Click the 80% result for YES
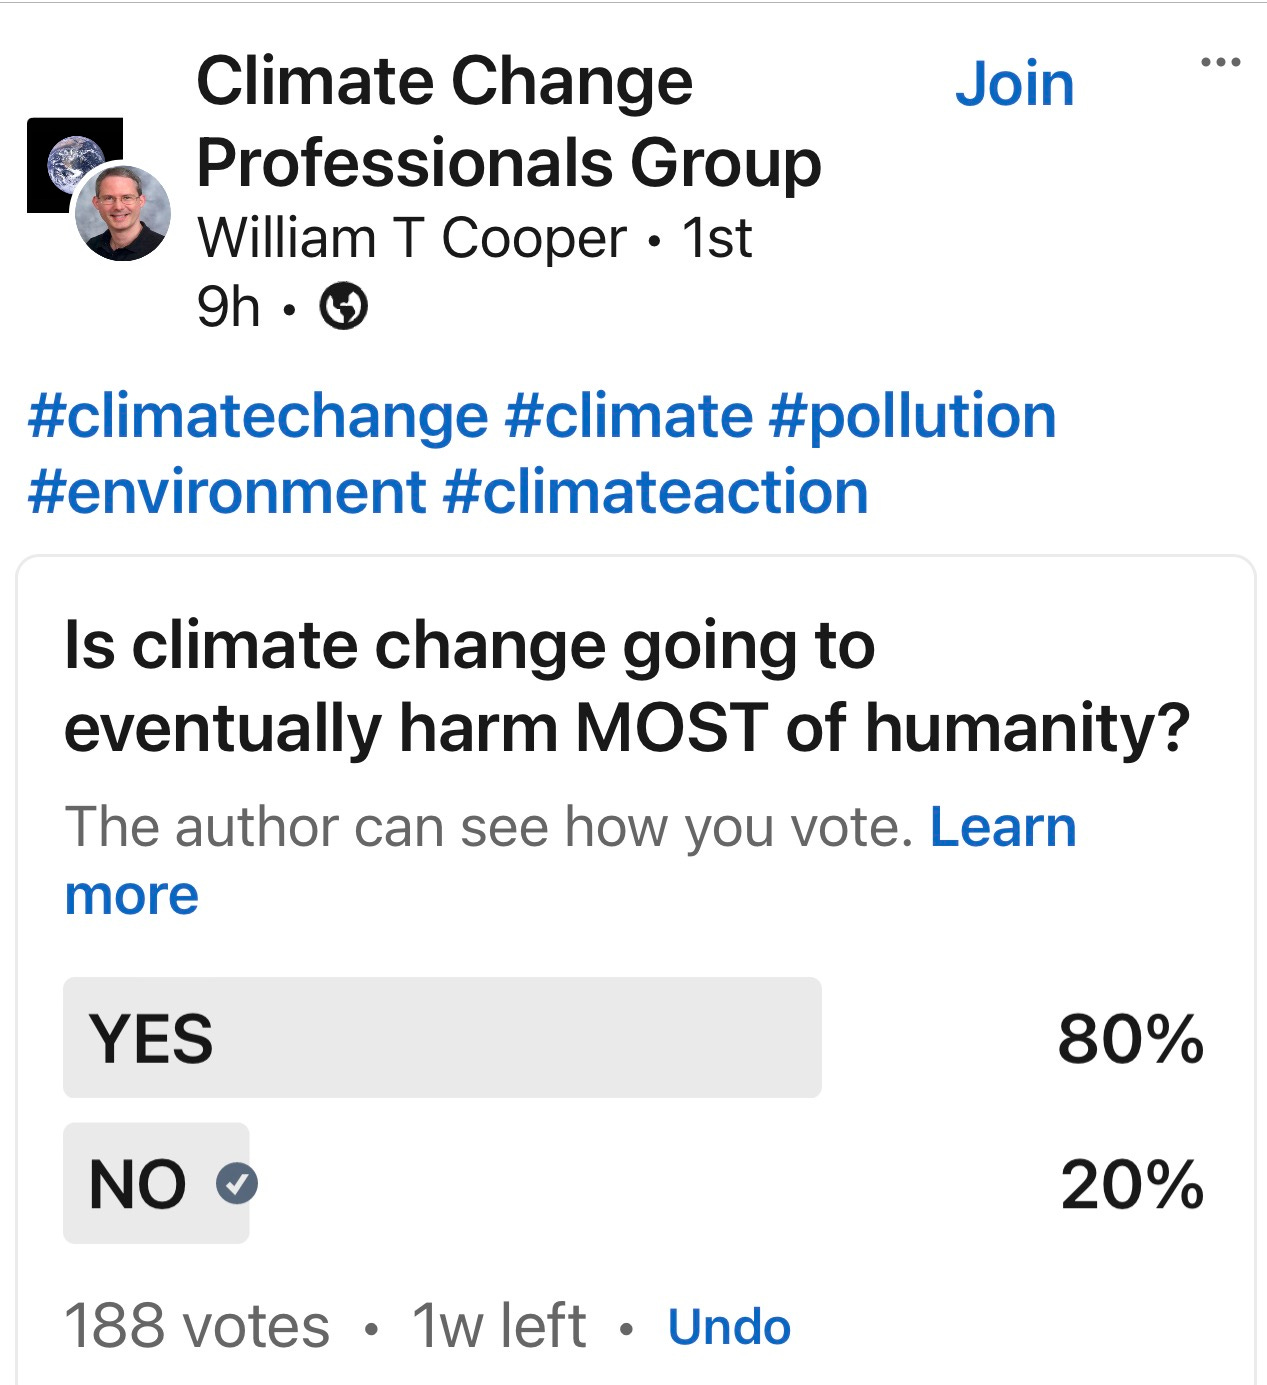Screen dimensions: 1267x1385 pos(1131,1038)
